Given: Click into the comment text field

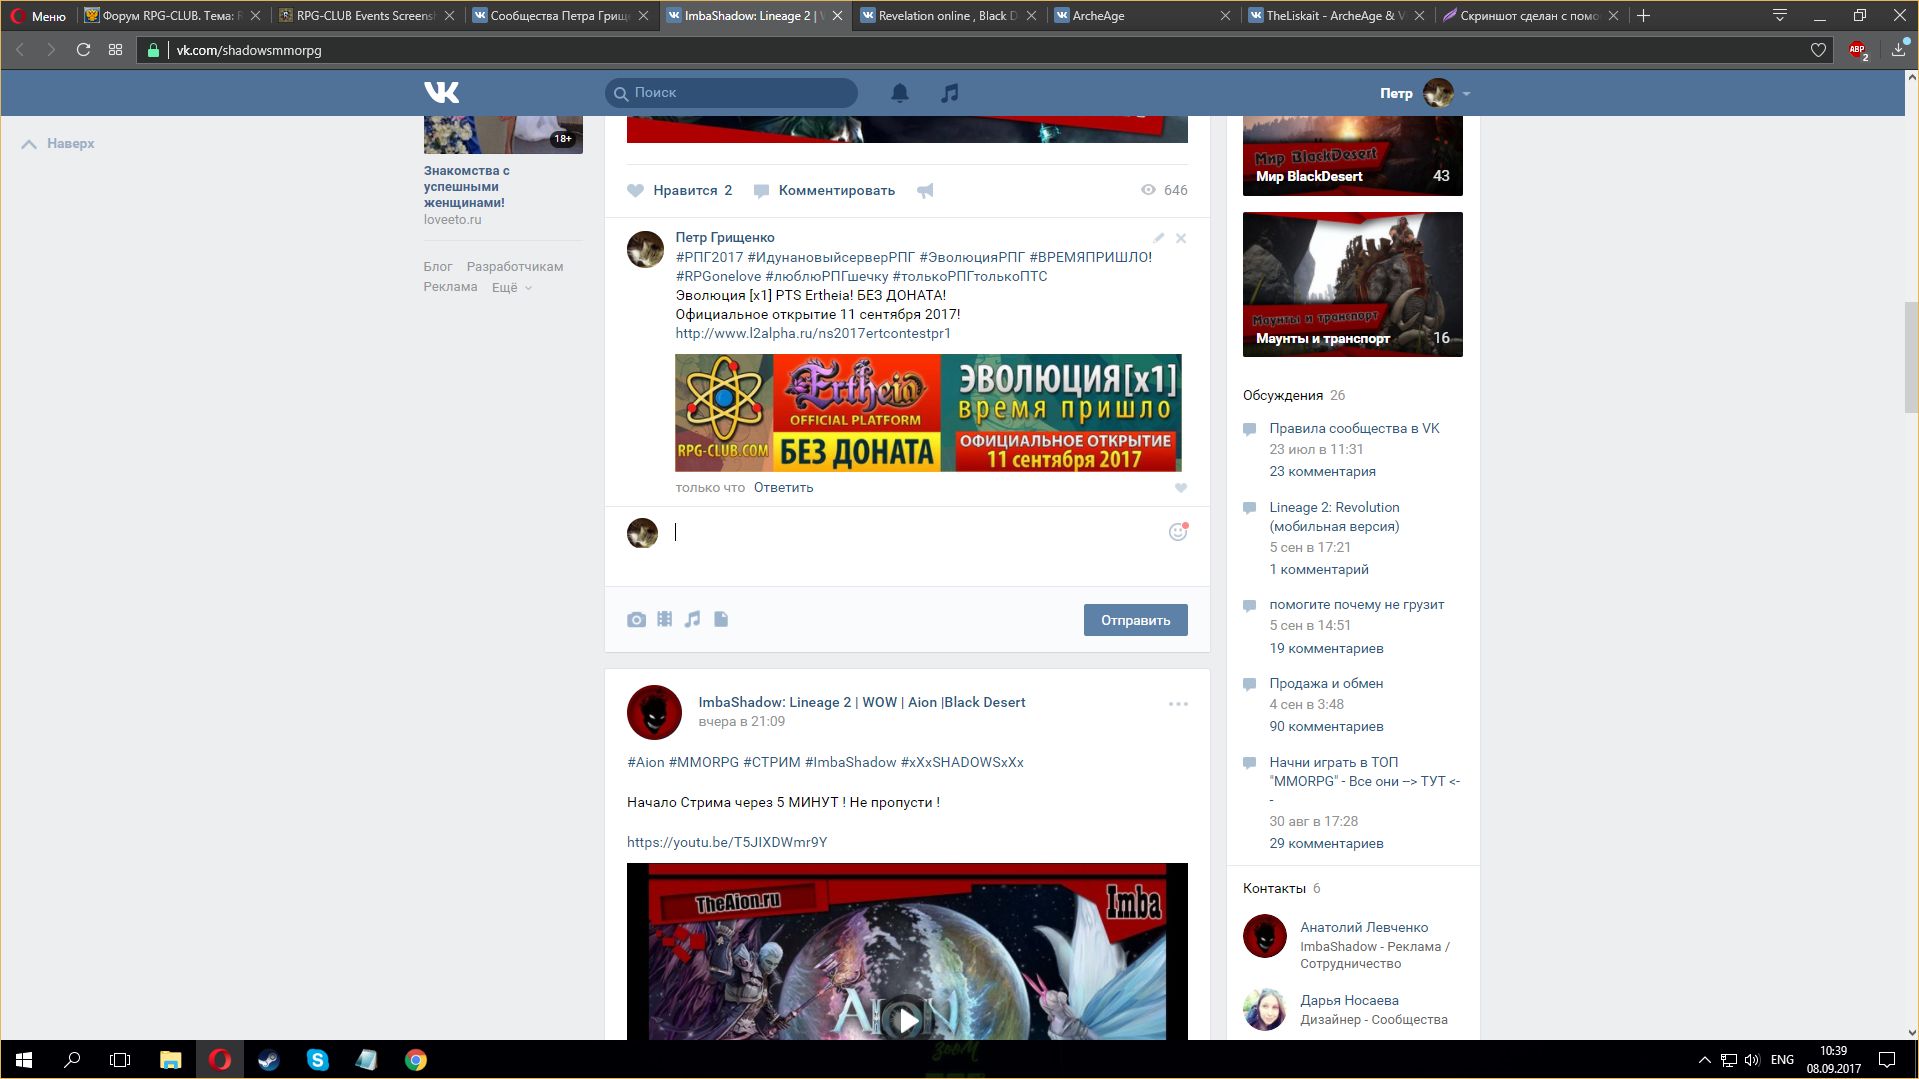Looking at the screenshot, I should pos(915,533).
